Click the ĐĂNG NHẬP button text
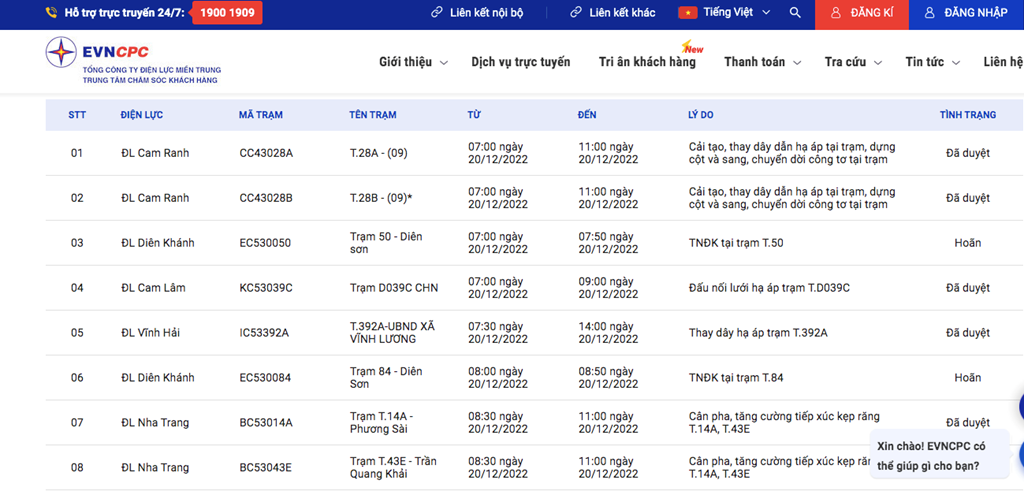This screenshot has width=1024, height=495. click(975, 13)
